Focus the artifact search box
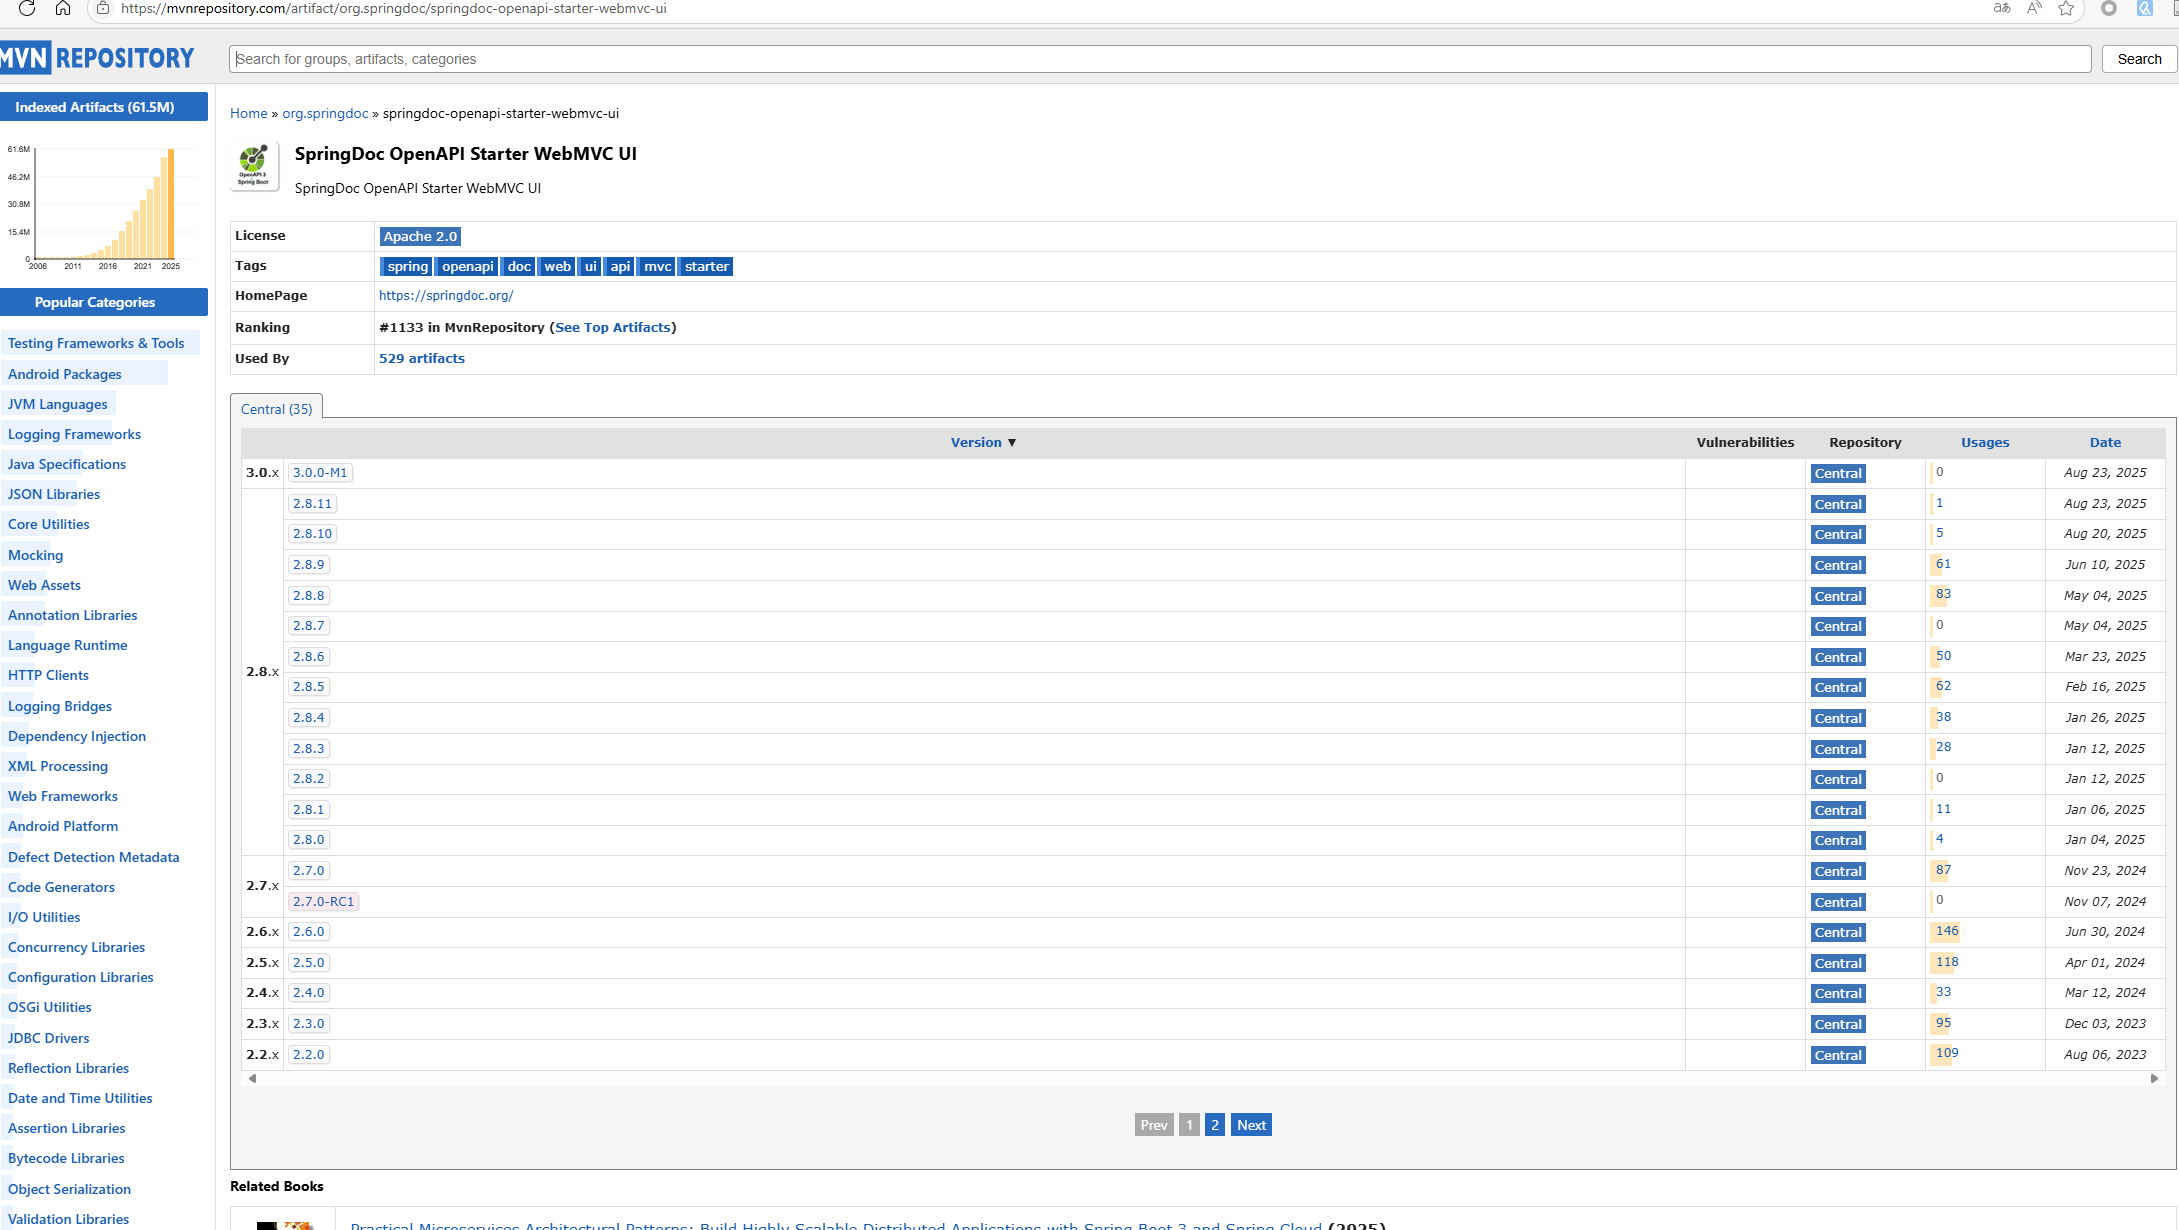2179x1230 pixels. [1160, 59]
